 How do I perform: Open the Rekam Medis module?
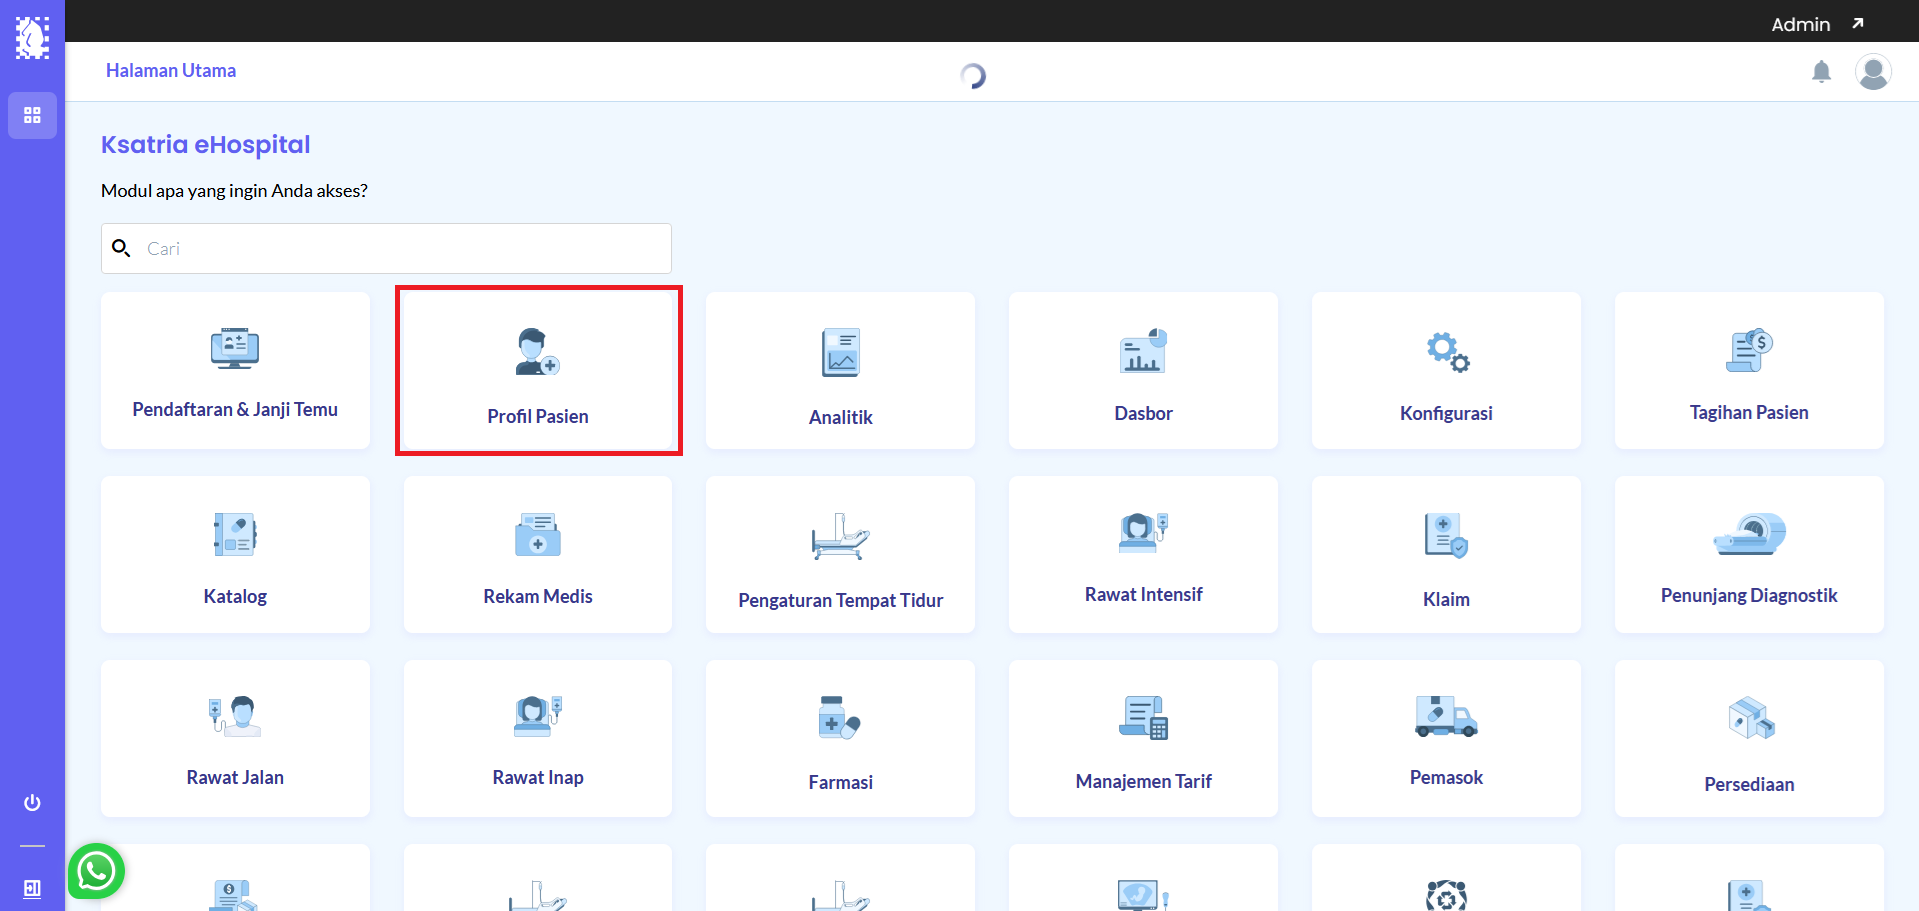point(538,554)
